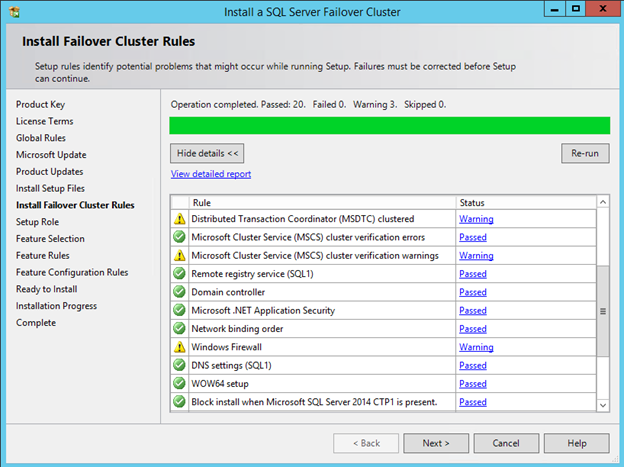Proceed with the Next button
This screenshot has height=467, width=624.
(x=436, y=443)
